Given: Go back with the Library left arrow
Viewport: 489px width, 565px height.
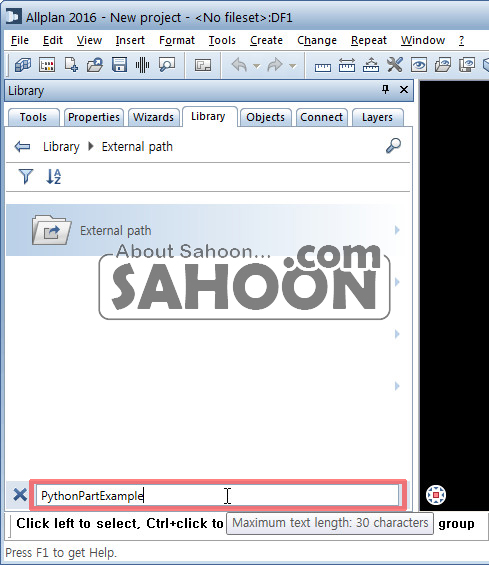Looking at the screenshot, I should tap(22, 147).
